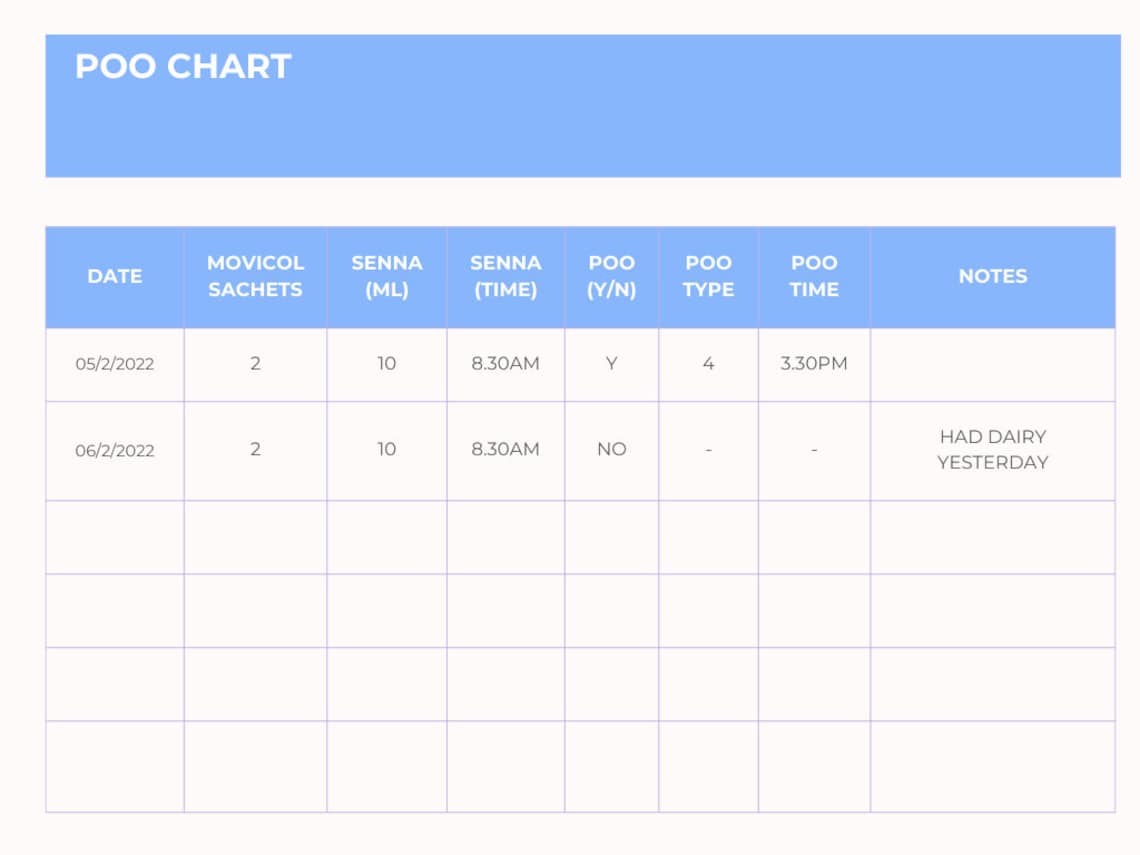The height and width of the screenshot is (855, 1140).
Task: Click the 10 value under SENNA (ML)
Action: 386,364
